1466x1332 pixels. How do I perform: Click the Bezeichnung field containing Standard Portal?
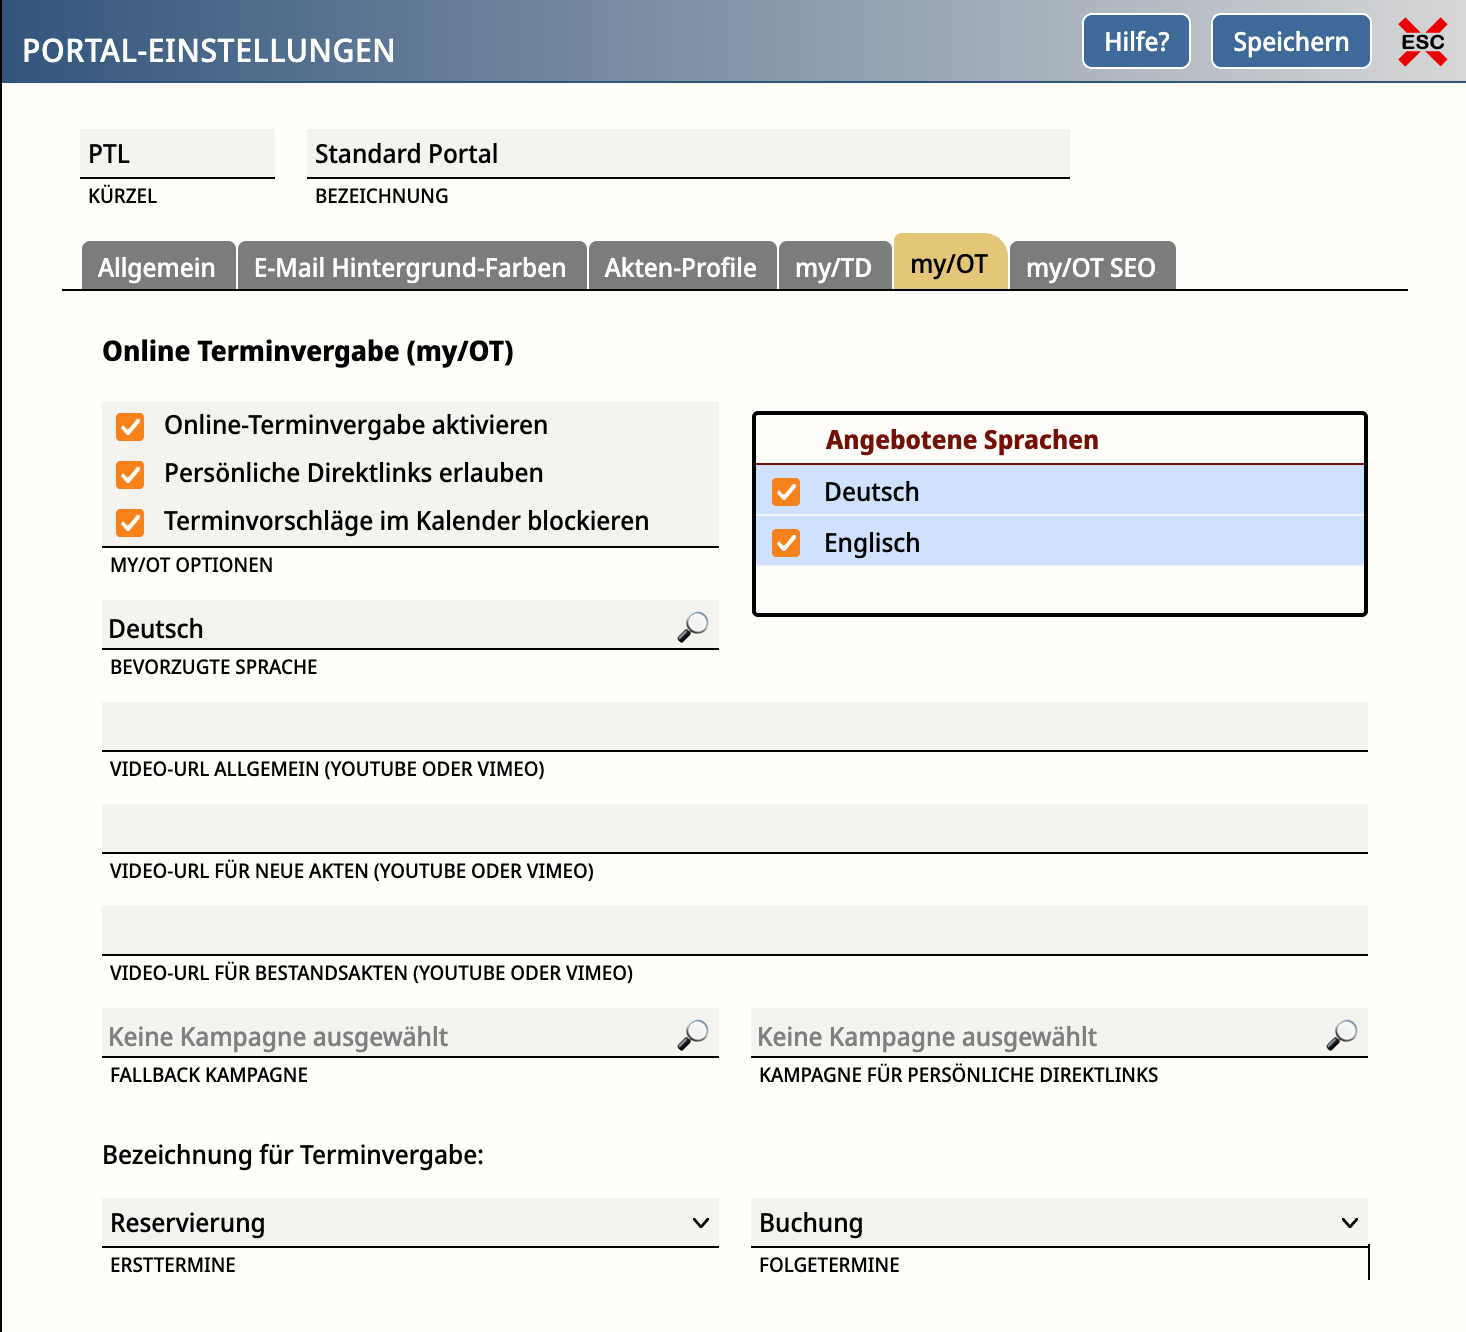[x=687, y=154]
